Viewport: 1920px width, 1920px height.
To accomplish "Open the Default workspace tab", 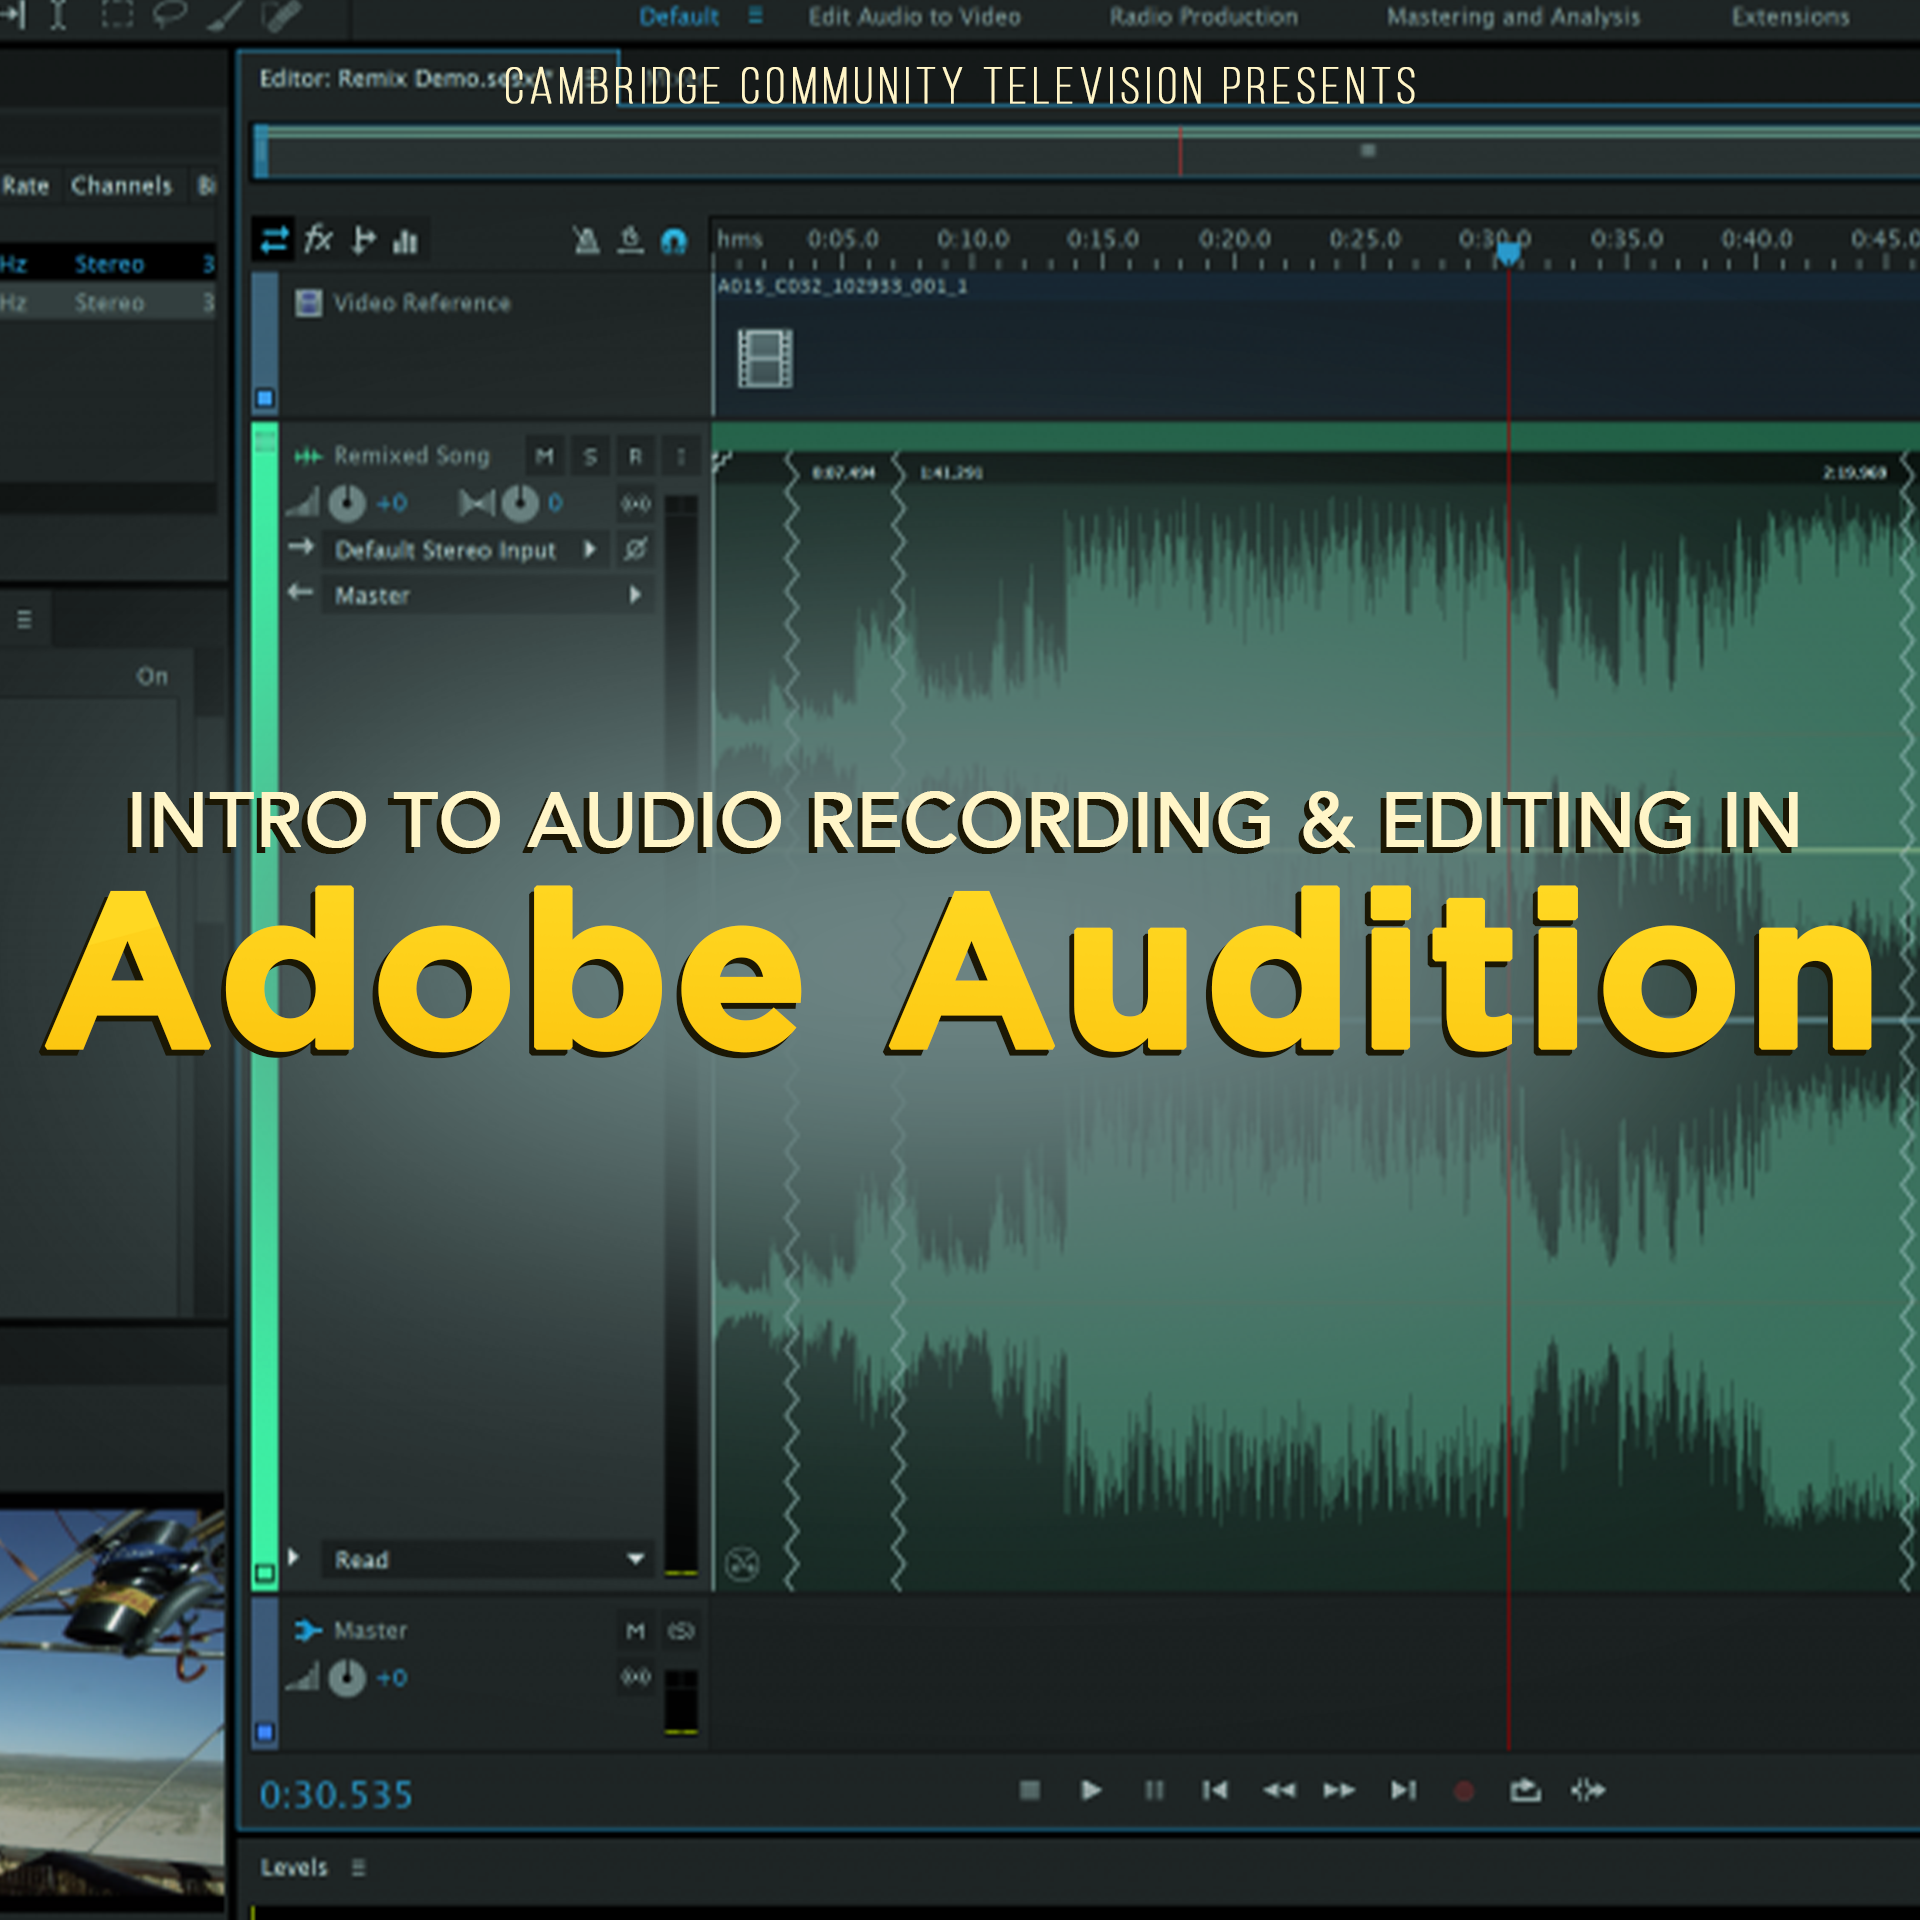I will (679, 16).
